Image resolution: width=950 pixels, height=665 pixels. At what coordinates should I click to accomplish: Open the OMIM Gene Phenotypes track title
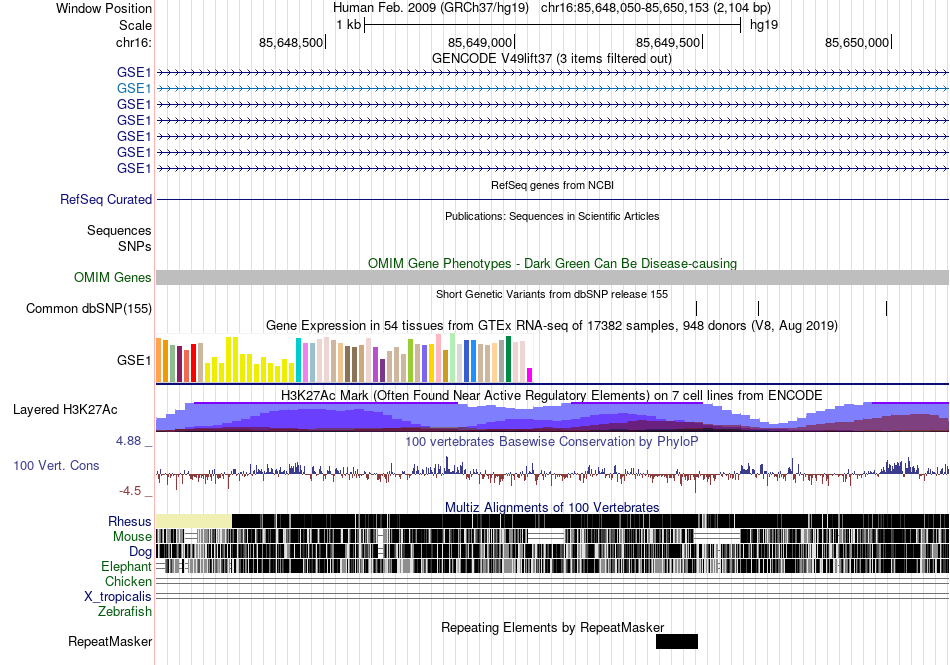[553, 263]
